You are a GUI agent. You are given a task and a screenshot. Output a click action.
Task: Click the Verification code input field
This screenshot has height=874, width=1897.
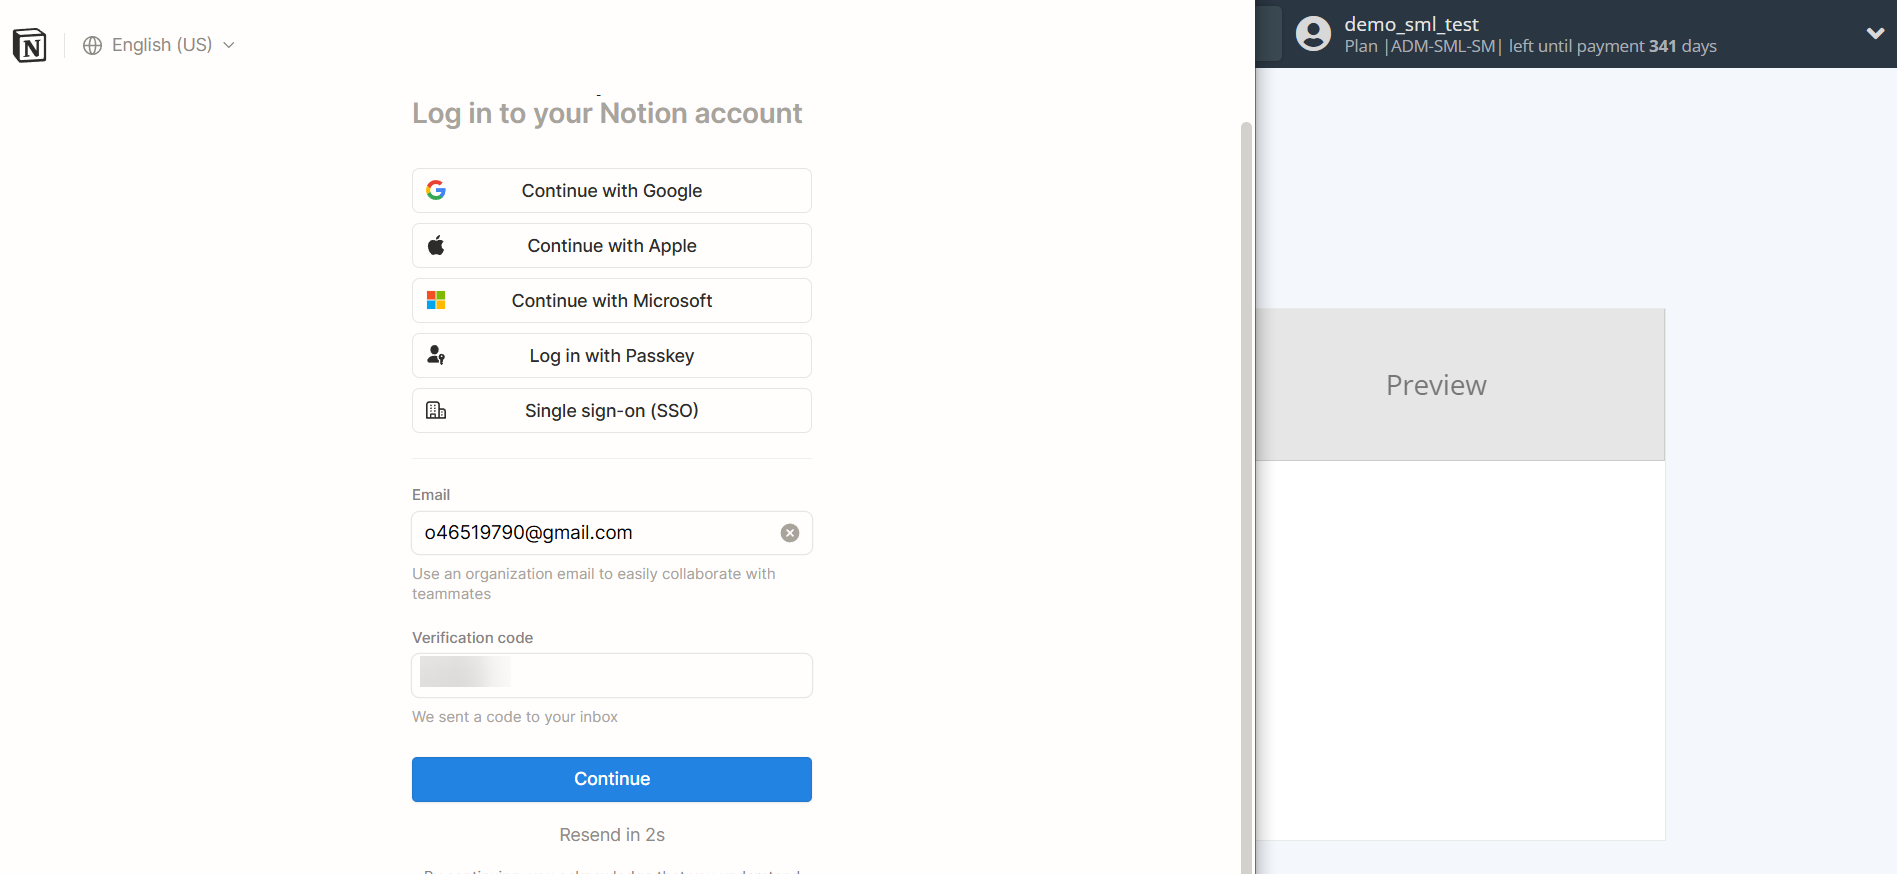(611, 675)
